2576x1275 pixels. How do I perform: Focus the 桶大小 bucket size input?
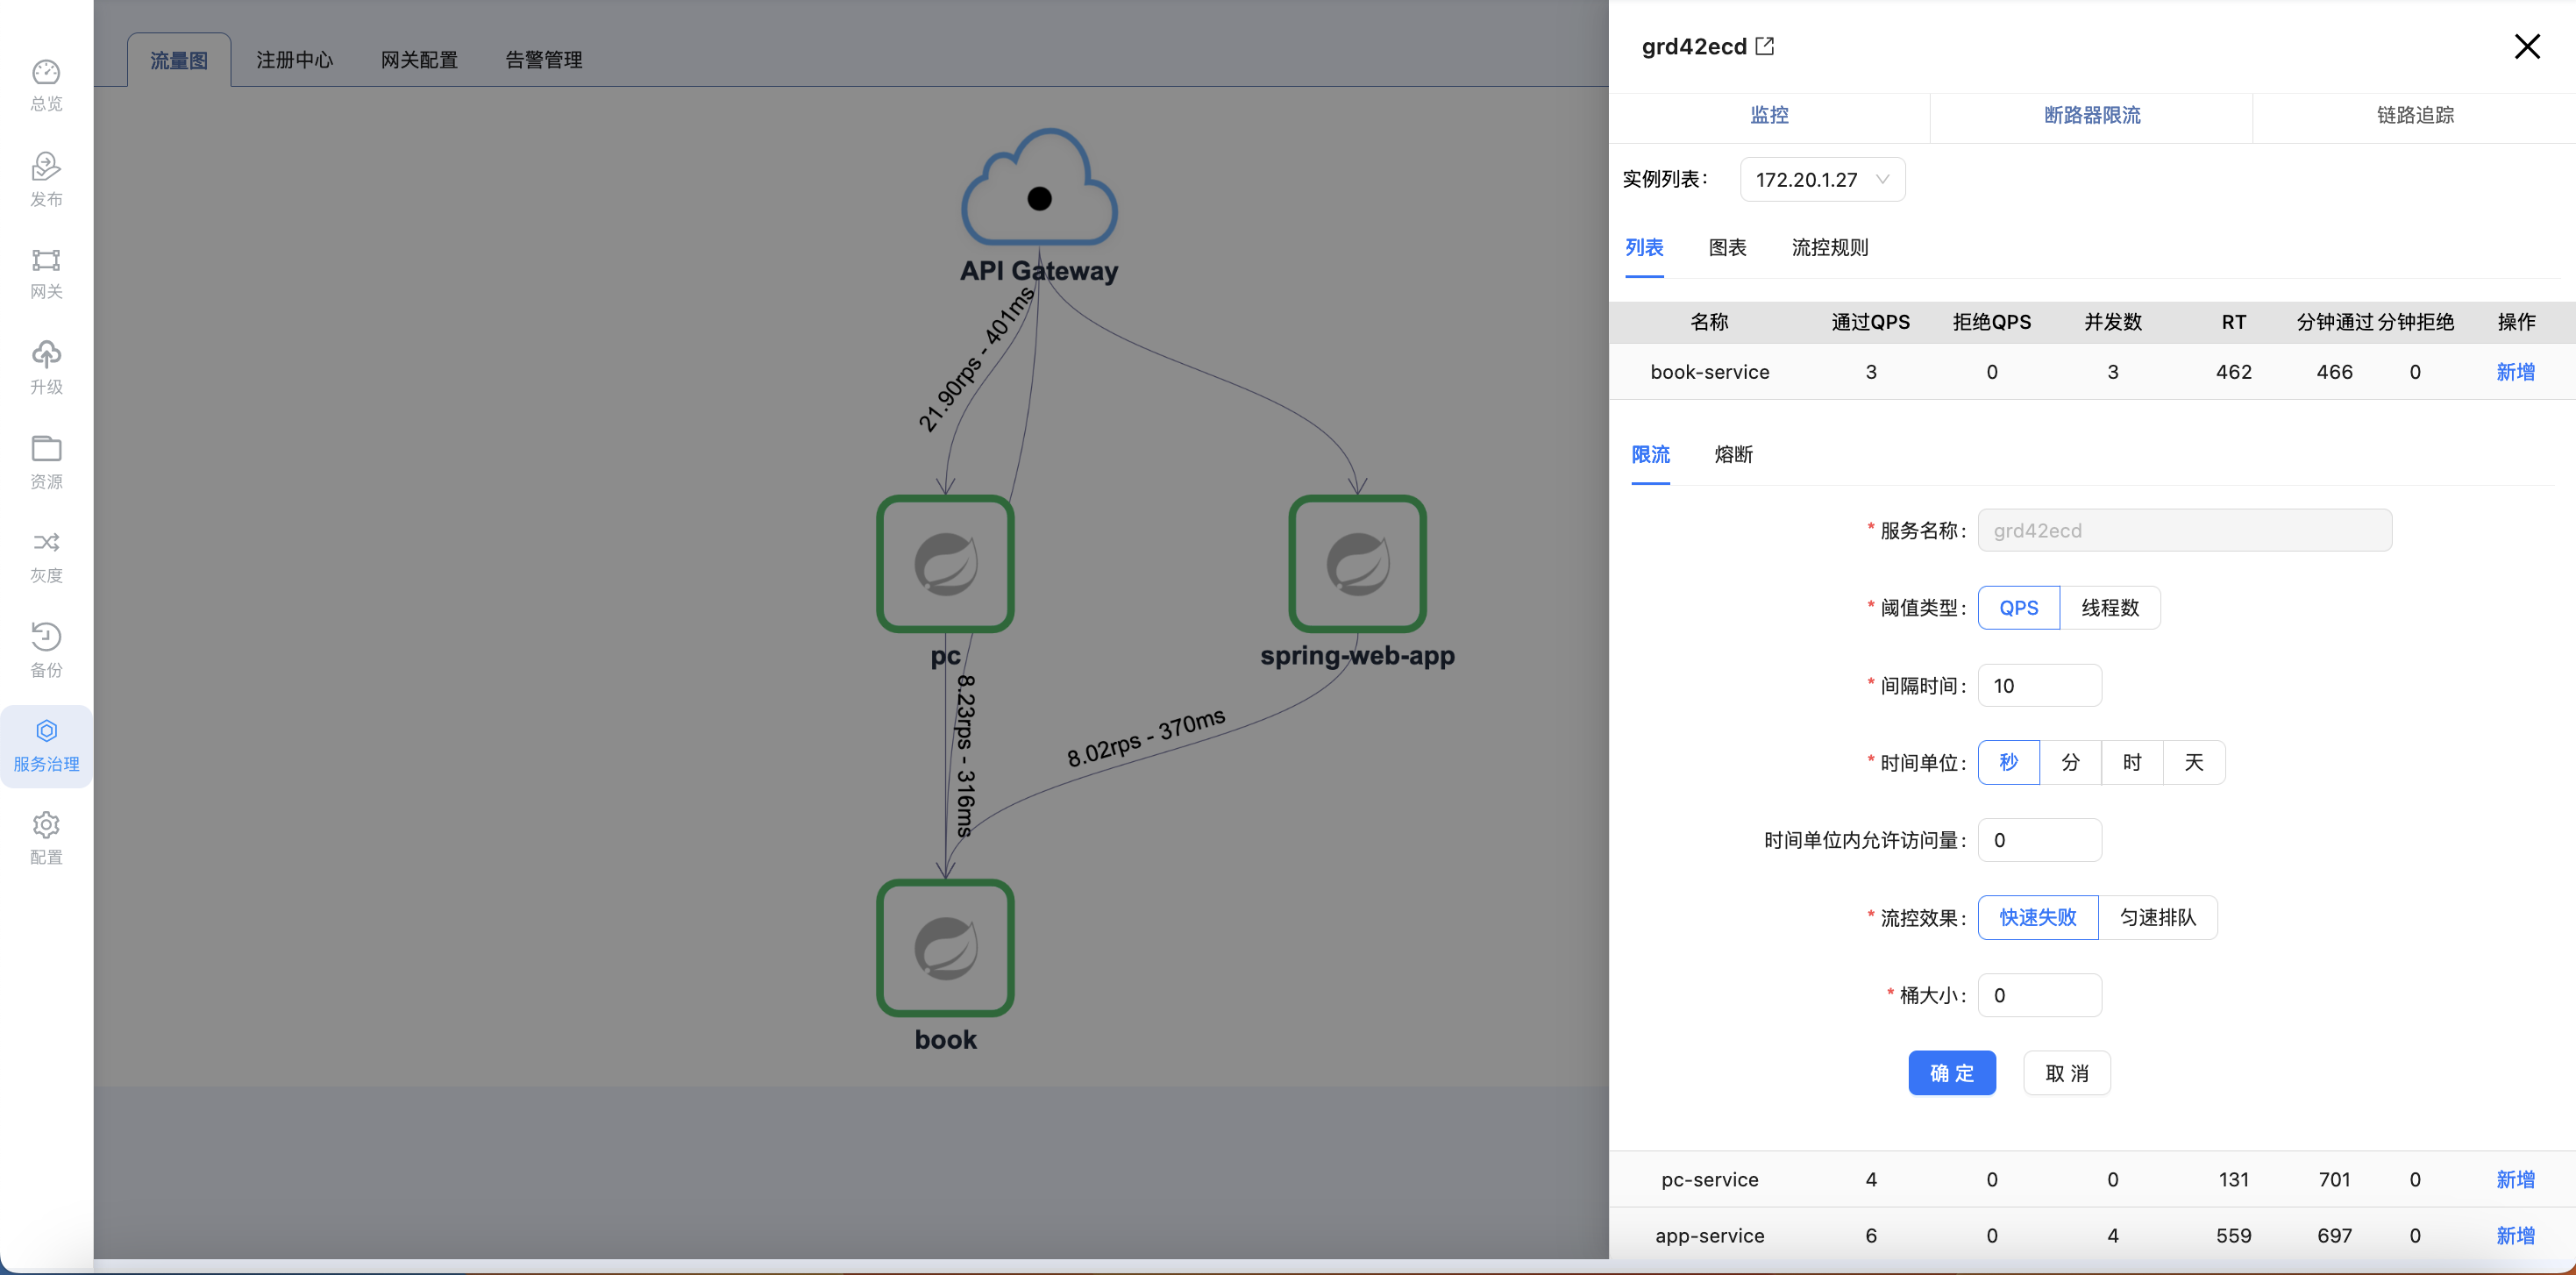pyautogui.click(x=2040, y=995)
